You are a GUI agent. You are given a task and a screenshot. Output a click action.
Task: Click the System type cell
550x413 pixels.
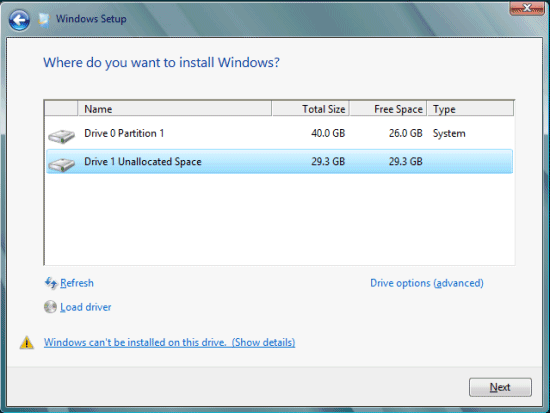449,134
